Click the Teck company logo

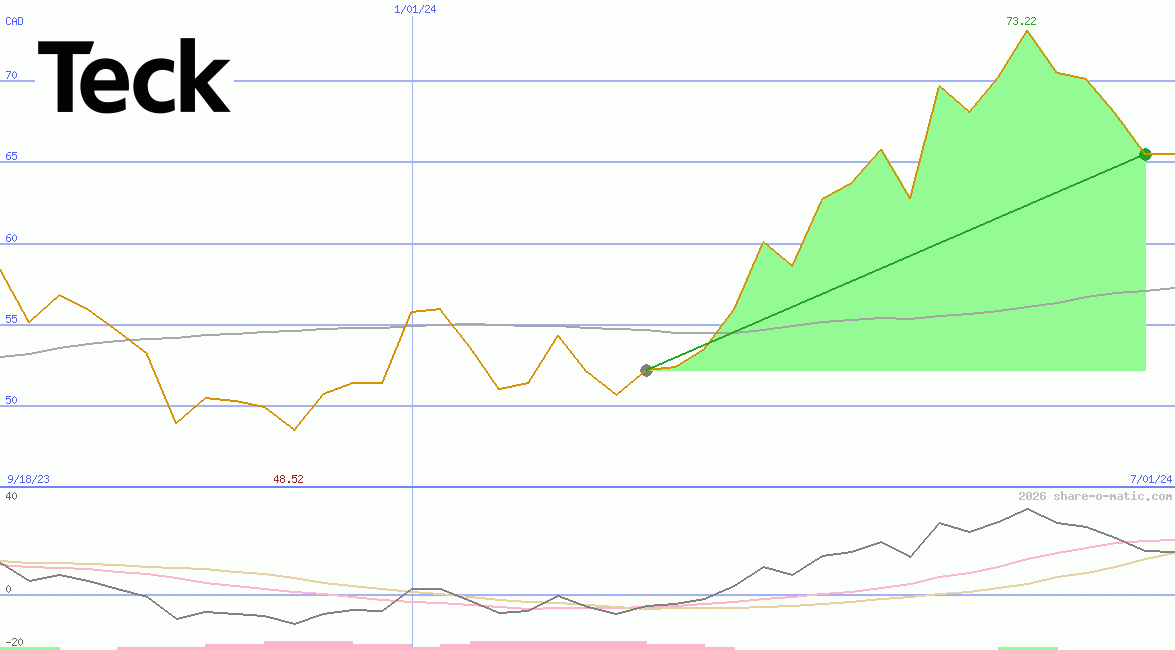coord(134,76)
